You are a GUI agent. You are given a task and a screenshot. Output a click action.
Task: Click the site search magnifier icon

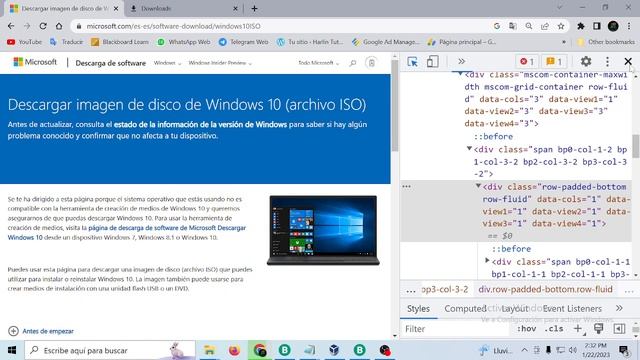[353, 63]
